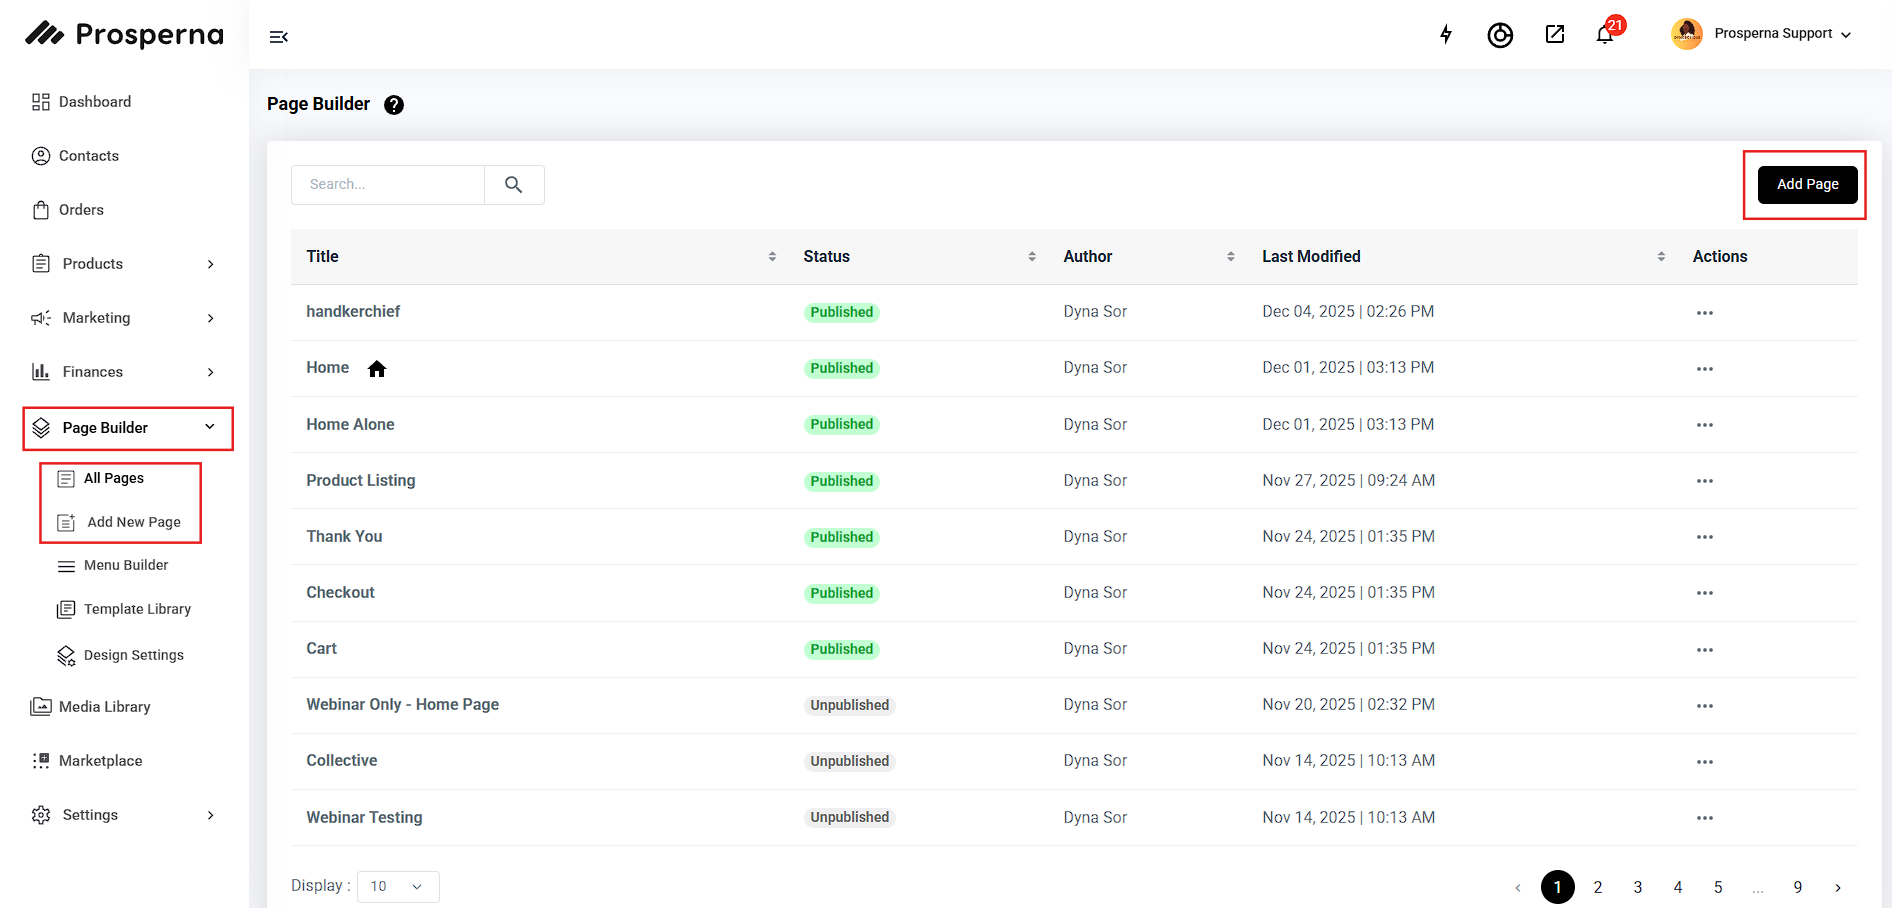This screenshot has height=908, width=1892.
Task: Open Template Library in the sidebar
Action: pyautogui.click(x=137, y=609)
